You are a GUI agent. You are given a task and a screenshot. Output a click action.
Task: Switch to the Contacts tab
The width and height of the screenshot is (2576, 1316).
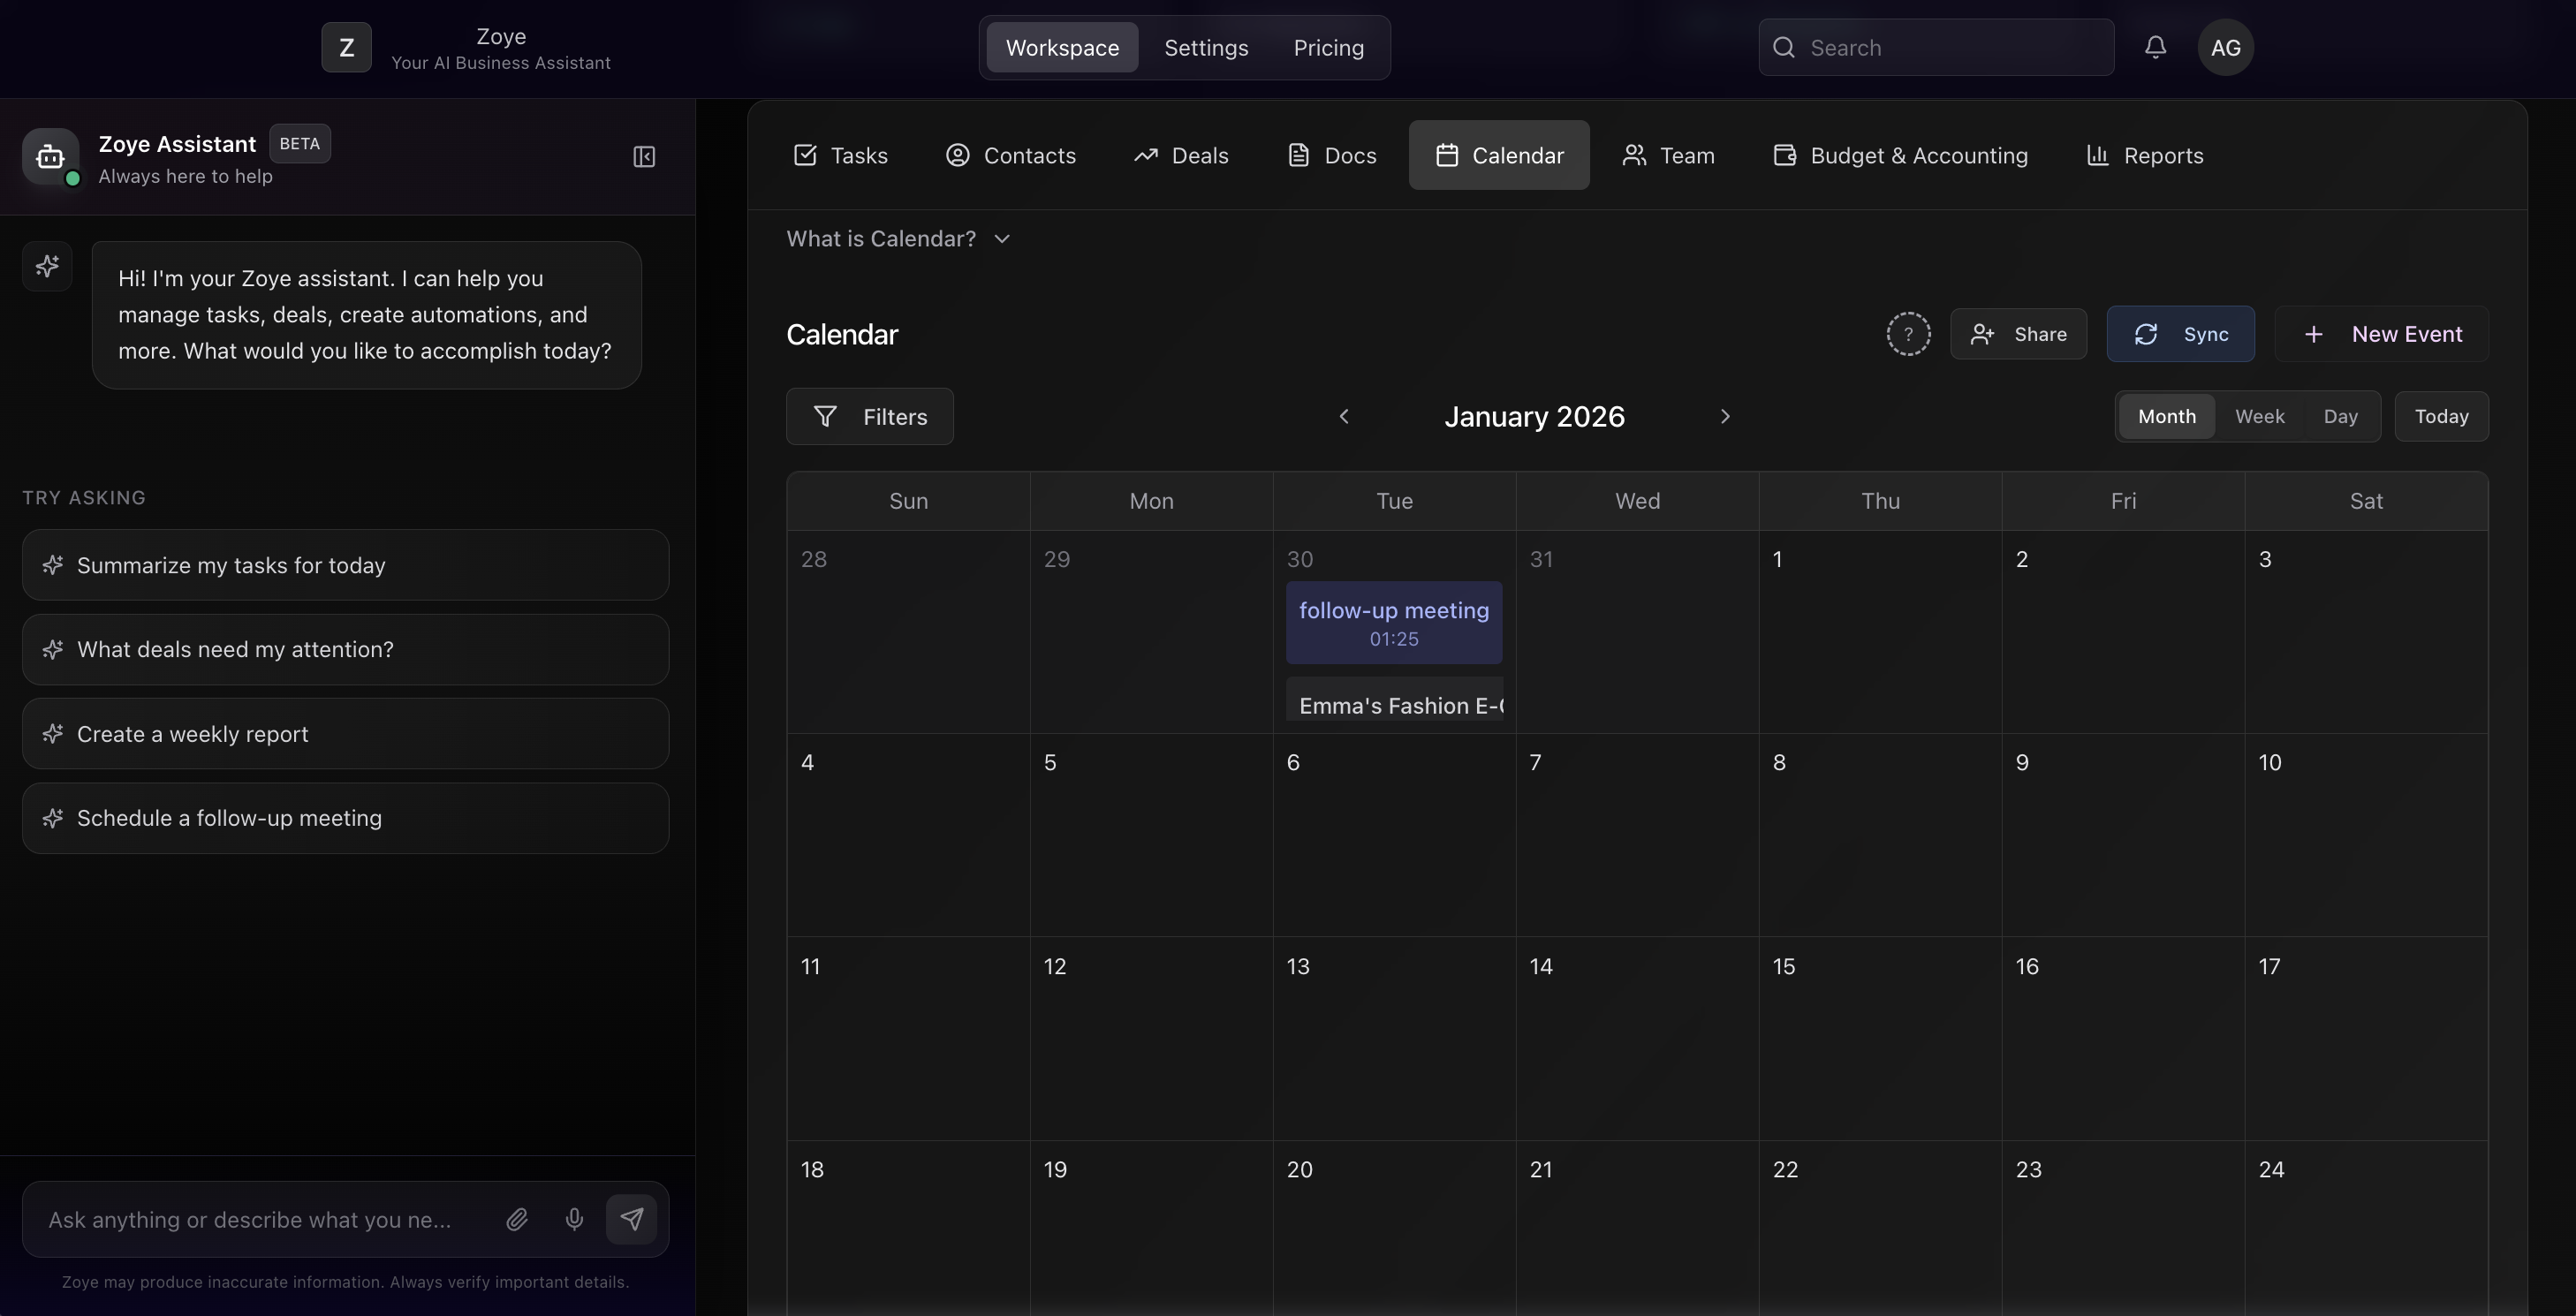[1010, 155]
